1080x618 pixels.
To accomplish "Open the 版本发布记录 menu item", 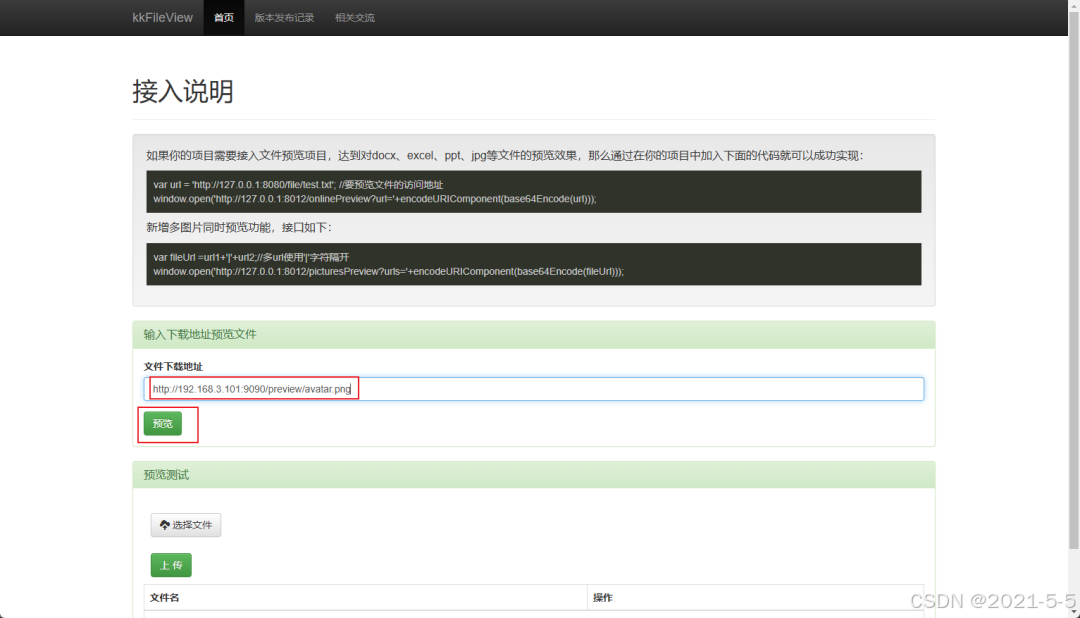I will click(x=283, y=17).
